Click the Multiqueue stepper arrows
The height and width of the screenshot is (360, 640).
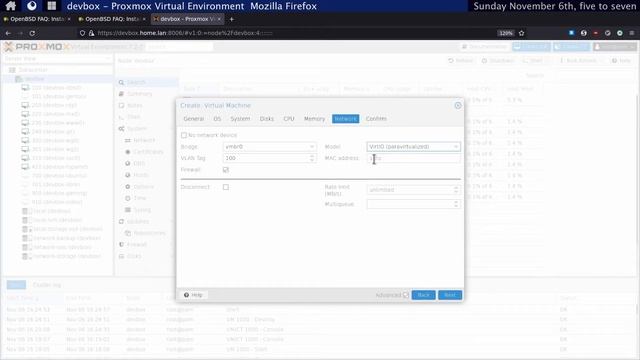(x=456, y=204)
